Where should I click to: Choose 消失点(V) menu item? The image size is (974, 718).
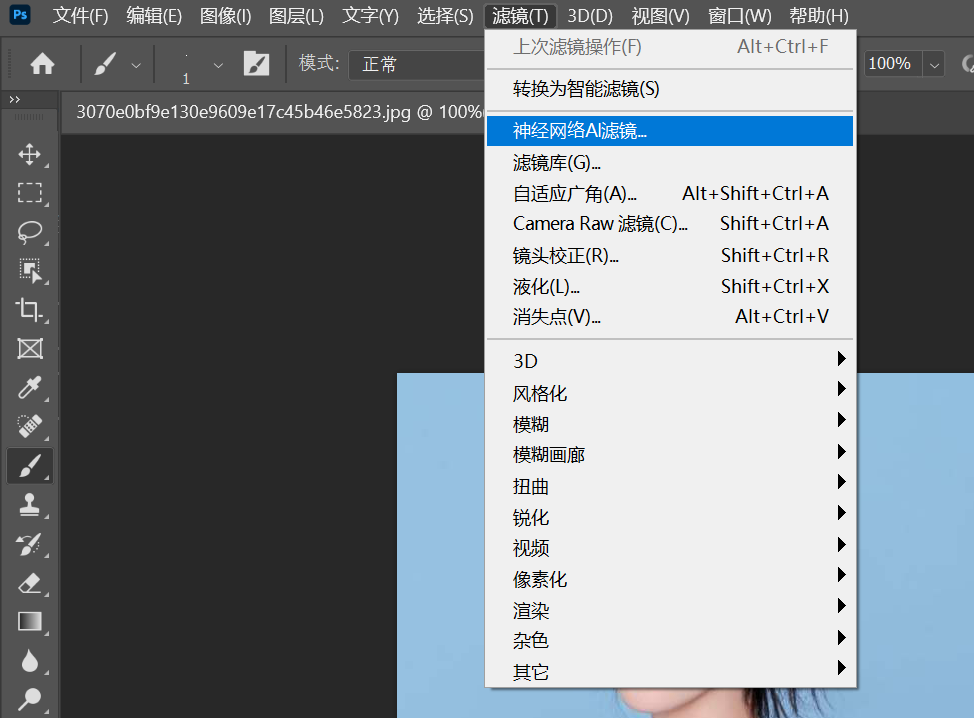pyautogui.click(x=670, y=317)
